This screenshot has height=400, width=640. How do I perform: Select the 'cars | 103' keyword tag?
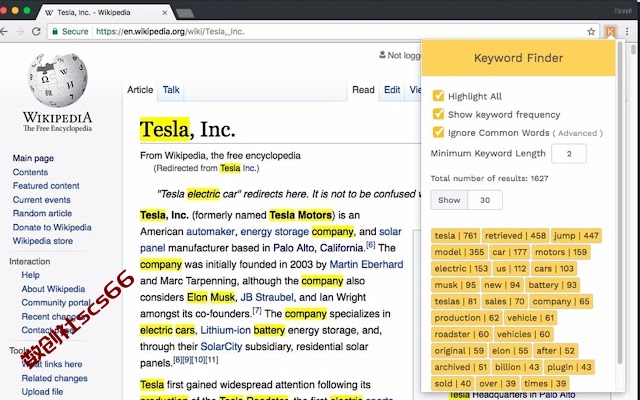pyautogui.click(x=554, y=269)
